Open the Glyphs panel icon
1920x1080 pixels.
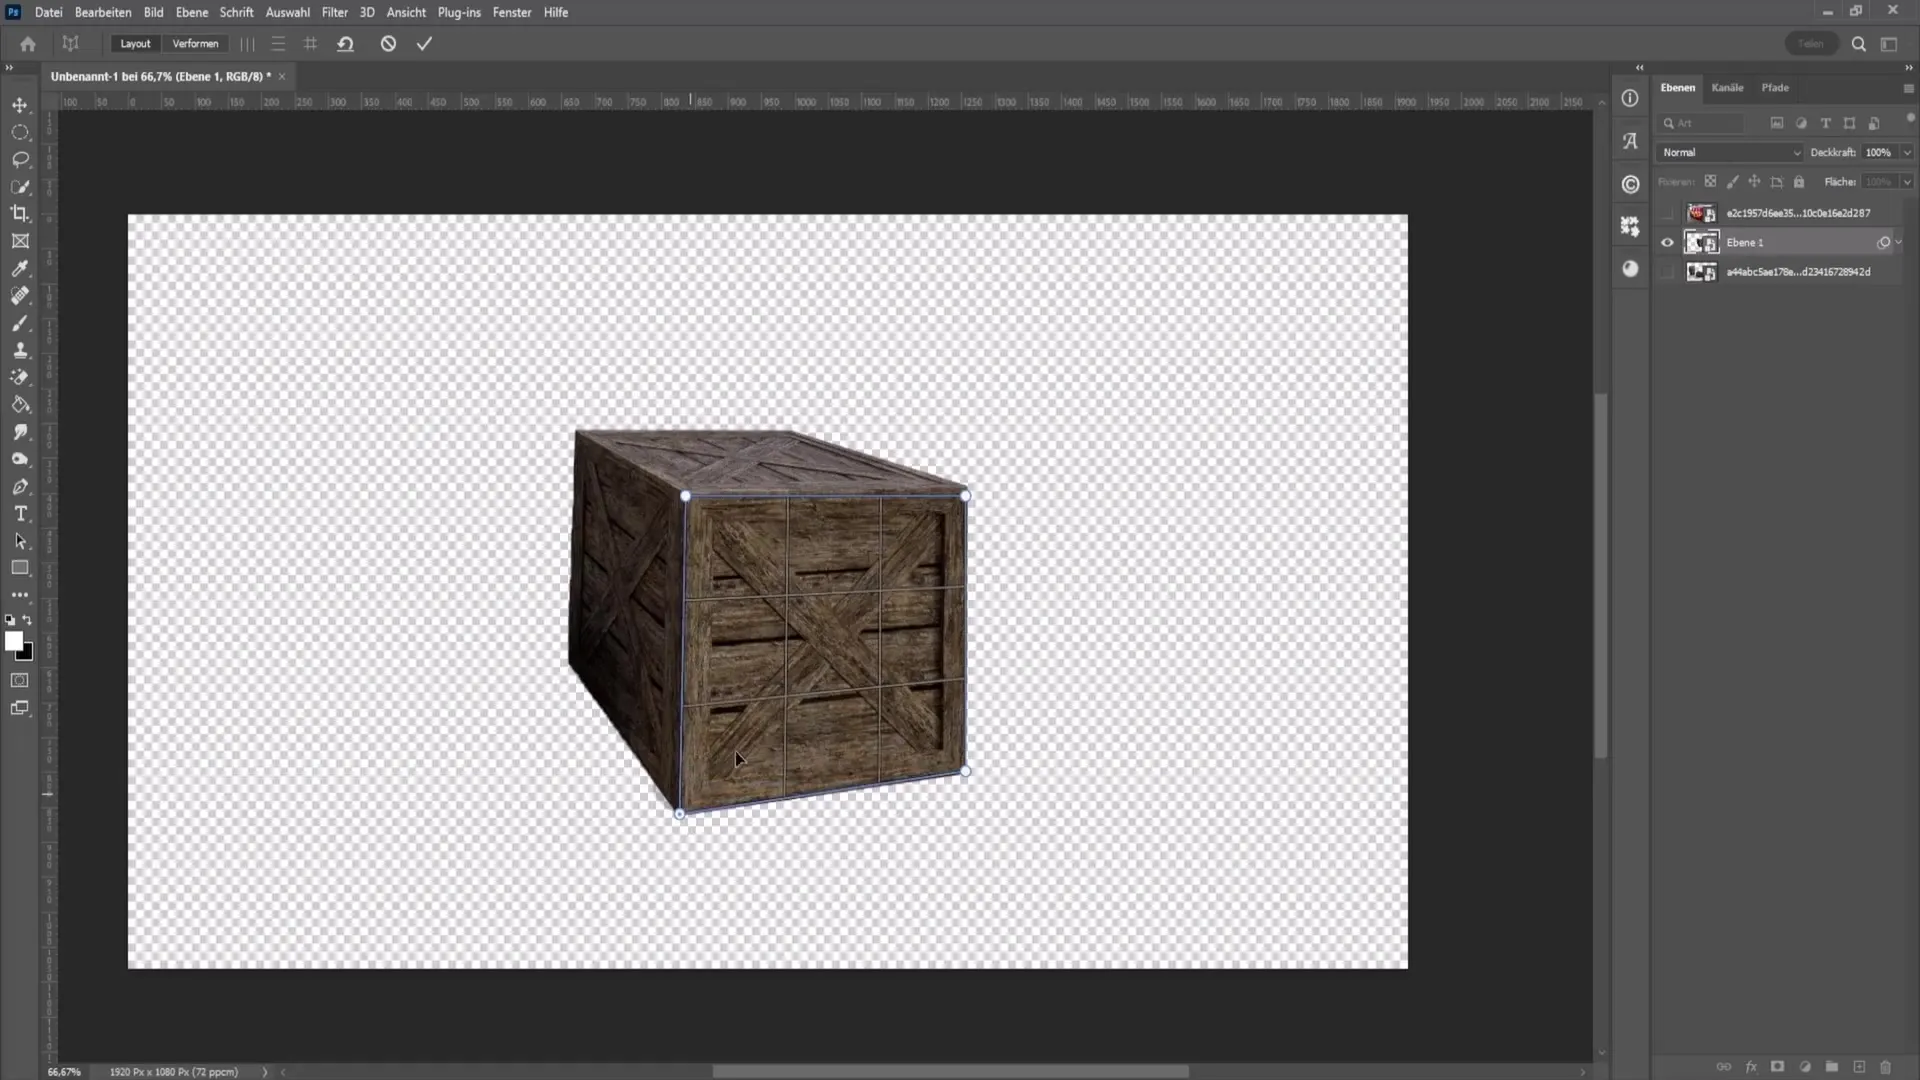[x=1630, y=141]
